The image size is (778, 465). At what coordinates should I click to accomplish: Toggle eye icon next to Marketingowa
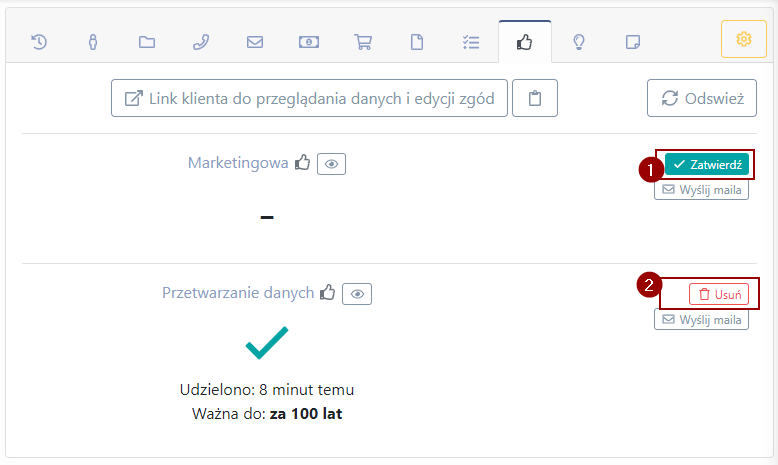point(331,164)
